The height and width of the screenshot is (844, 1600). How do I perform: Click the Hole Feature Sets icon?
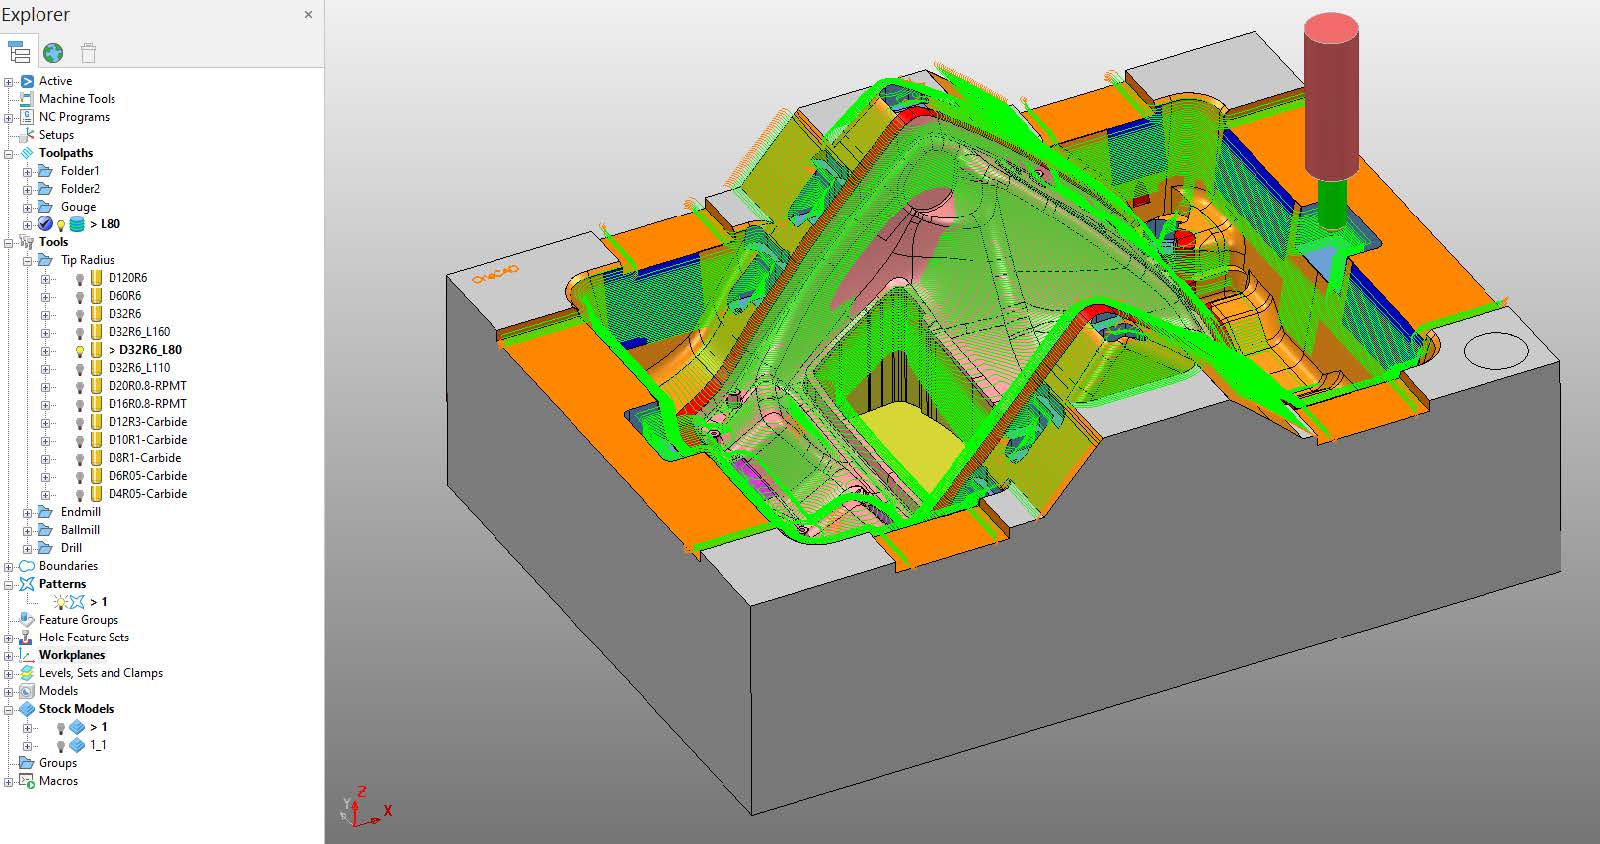click(27, 637)
